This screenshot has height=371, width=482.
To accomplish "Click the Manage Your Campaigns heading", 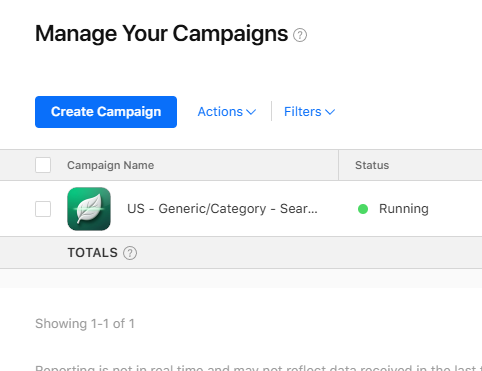I will (161, 34).
